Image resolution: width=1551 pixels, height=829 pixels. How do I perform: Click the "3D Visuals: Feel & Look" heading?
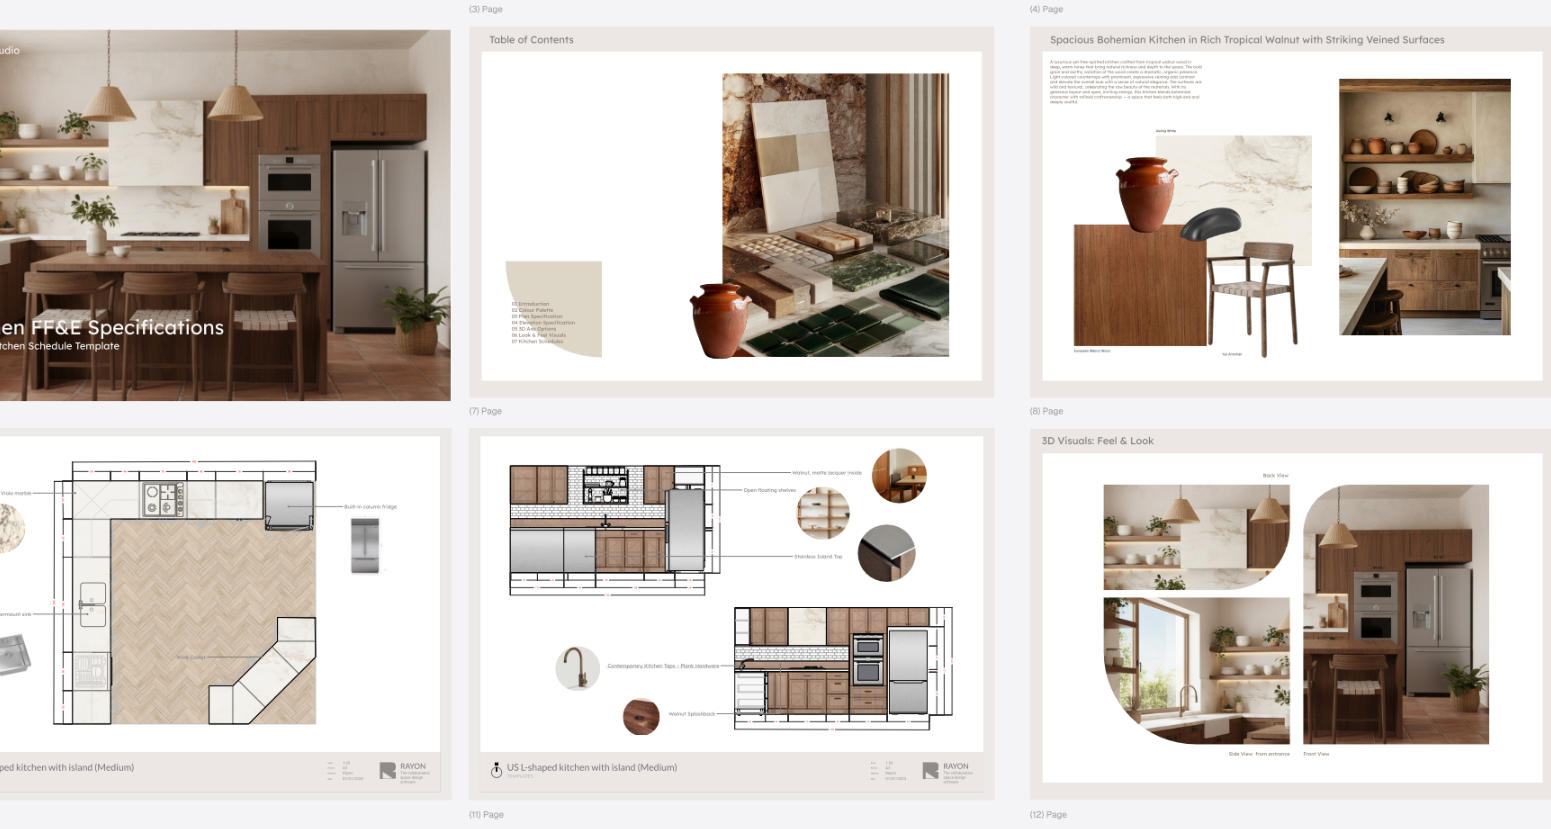tap(1099, 440)
